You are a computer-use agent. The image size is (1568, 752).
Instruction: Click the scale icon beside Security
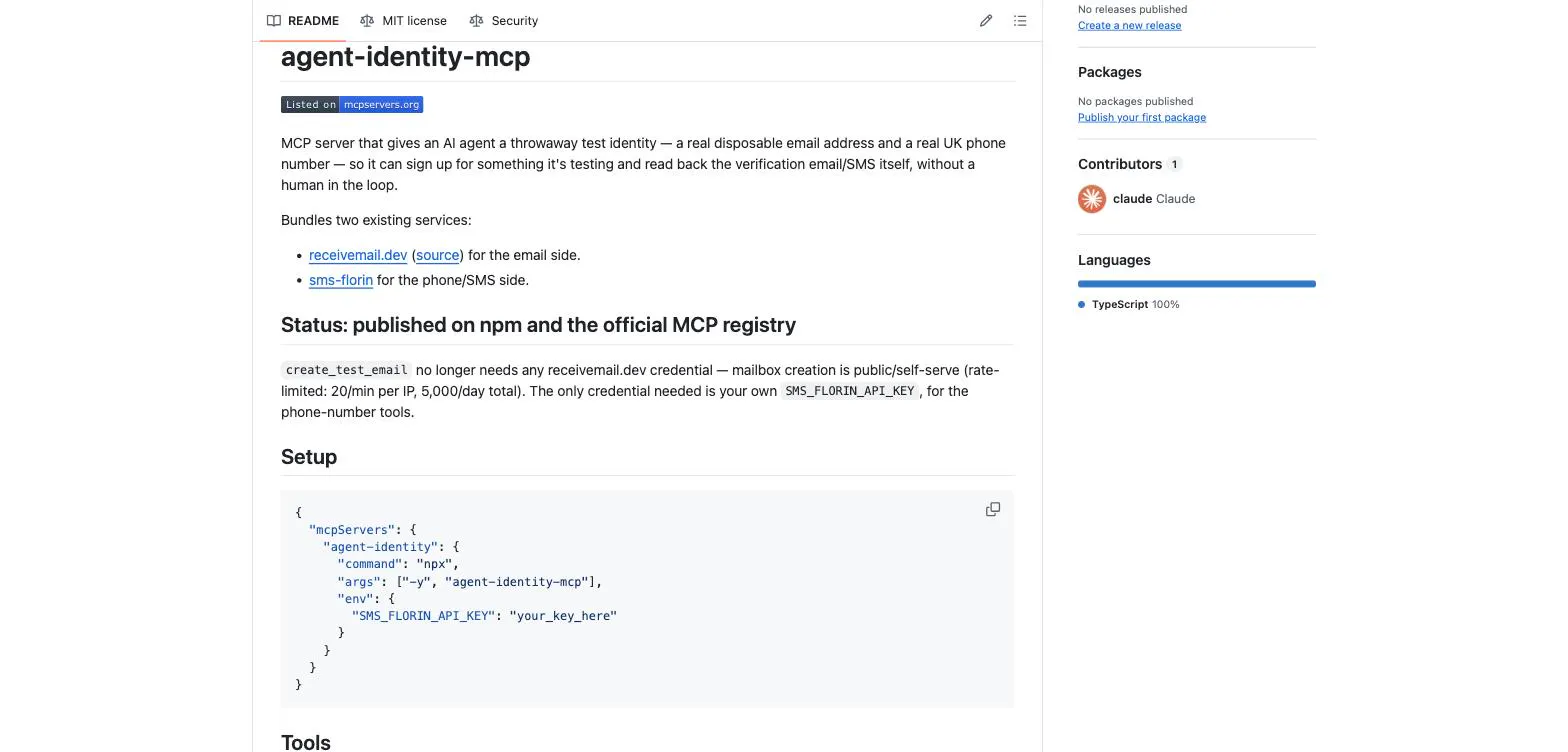[x=476, y=20]
